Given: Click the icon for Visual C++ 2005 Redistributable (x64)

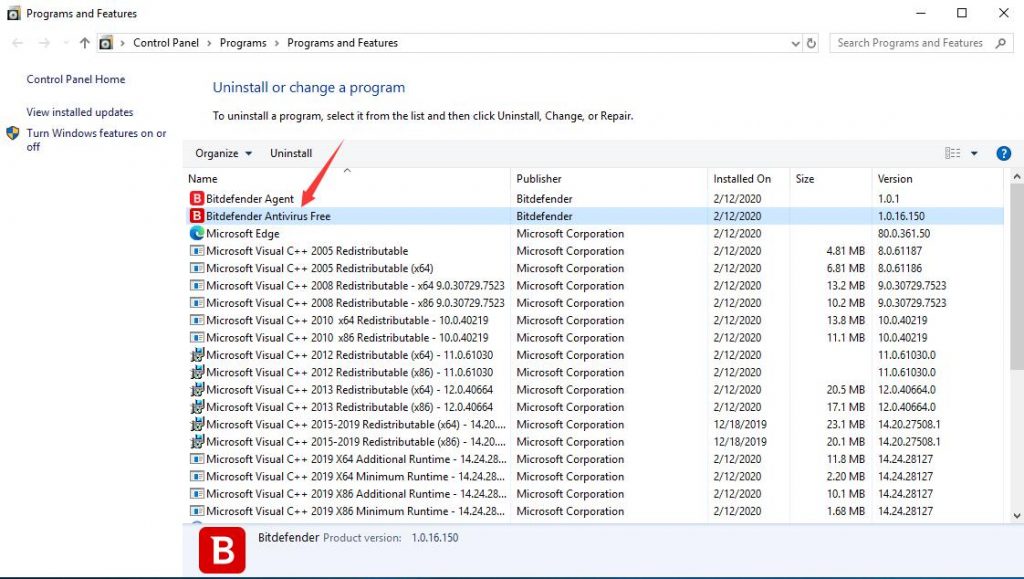Looking at the screenshot, I should point(197,268).
